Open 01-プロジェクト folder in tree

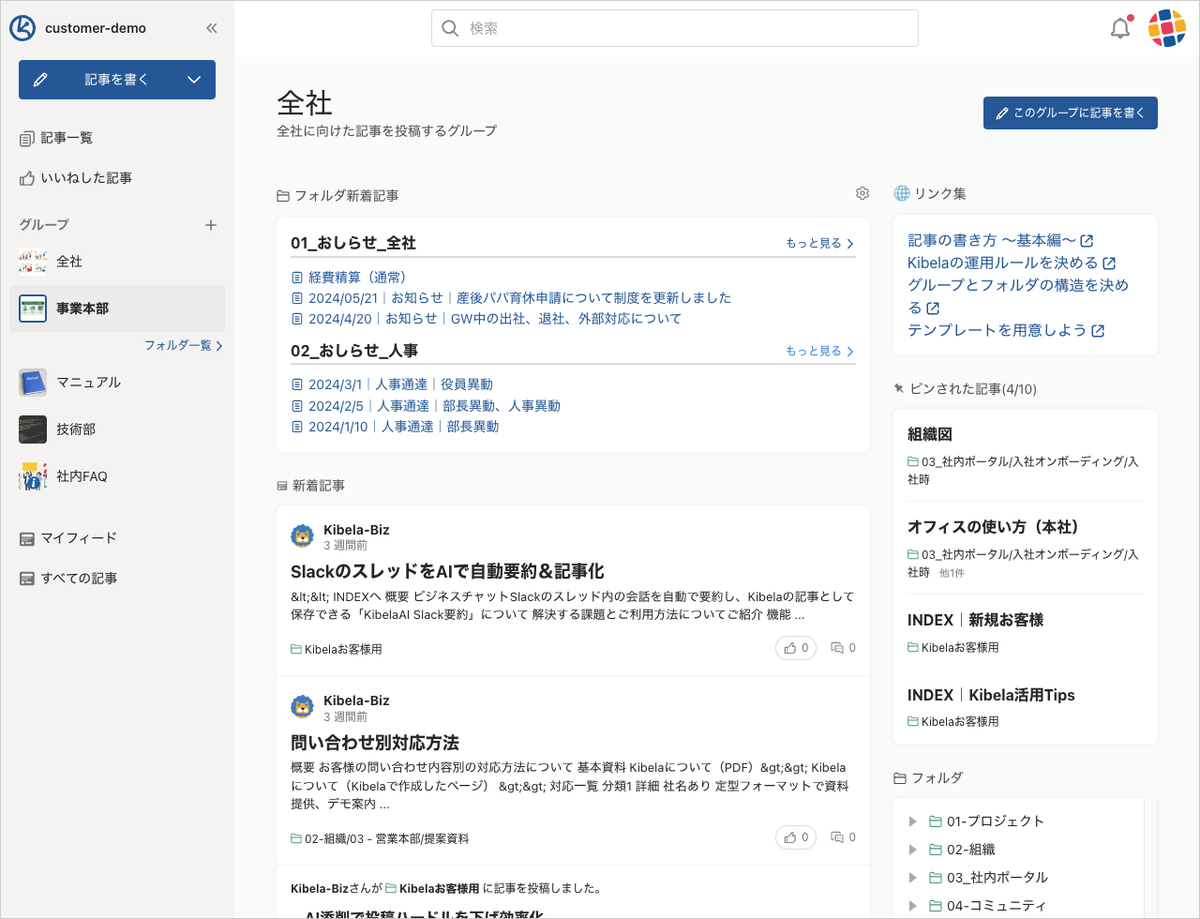point(995,821)
